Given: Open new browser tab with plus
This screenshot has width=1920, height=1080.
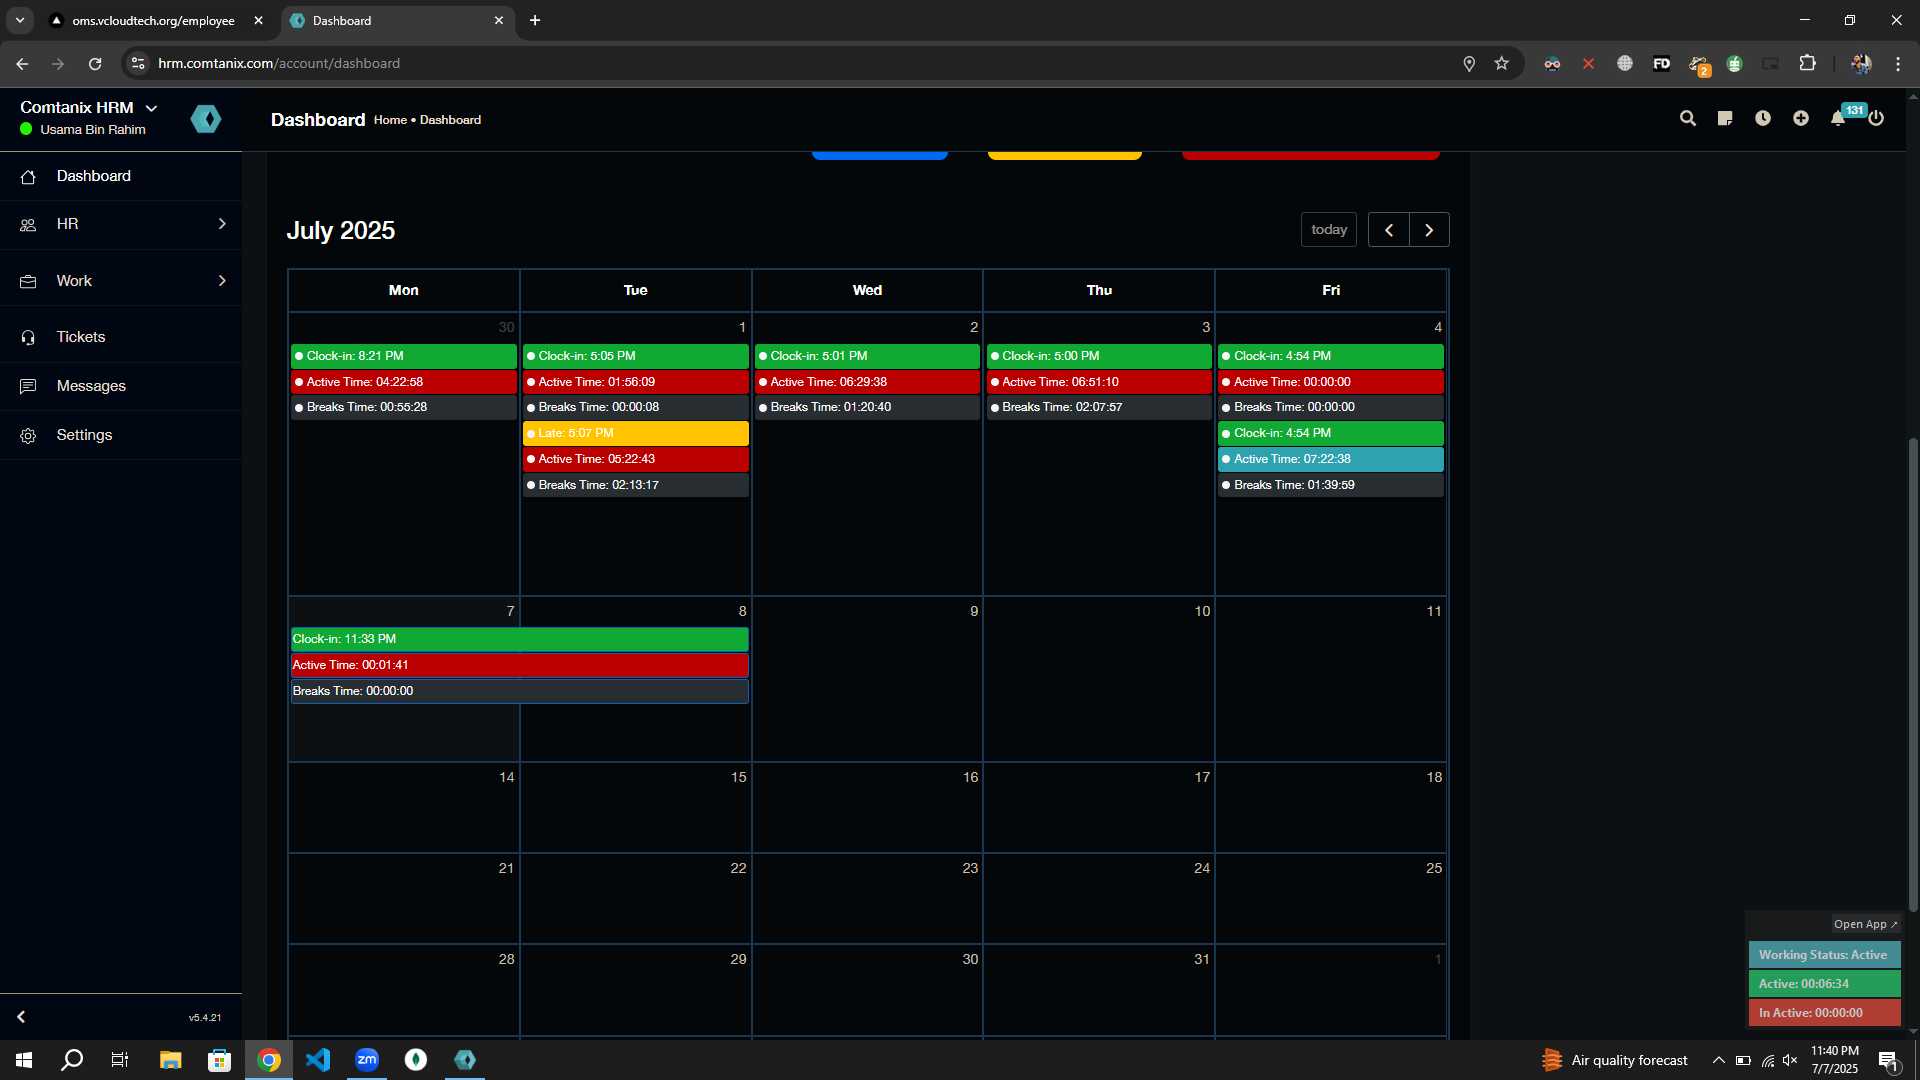Looking at the screenshot, I should 535,20.
